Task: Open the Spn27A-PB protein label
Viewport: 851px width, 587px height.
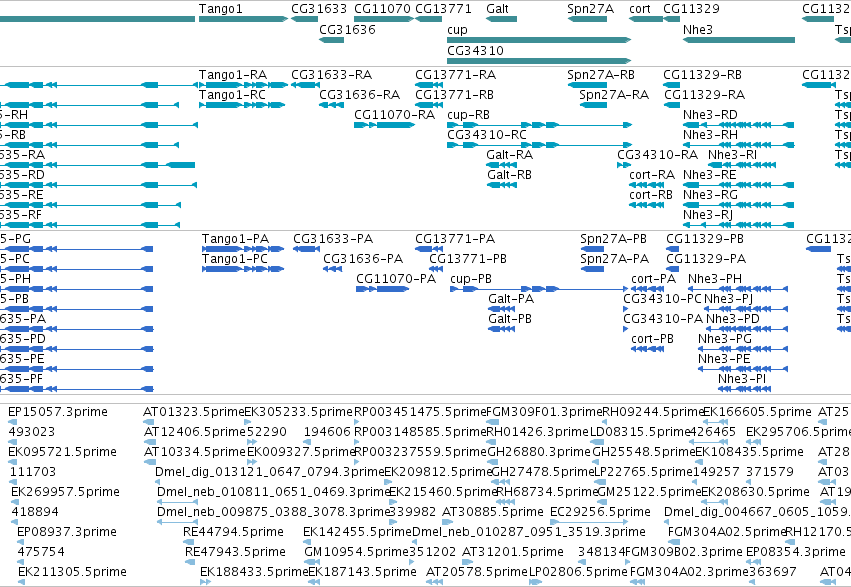Action: [613, 239]
